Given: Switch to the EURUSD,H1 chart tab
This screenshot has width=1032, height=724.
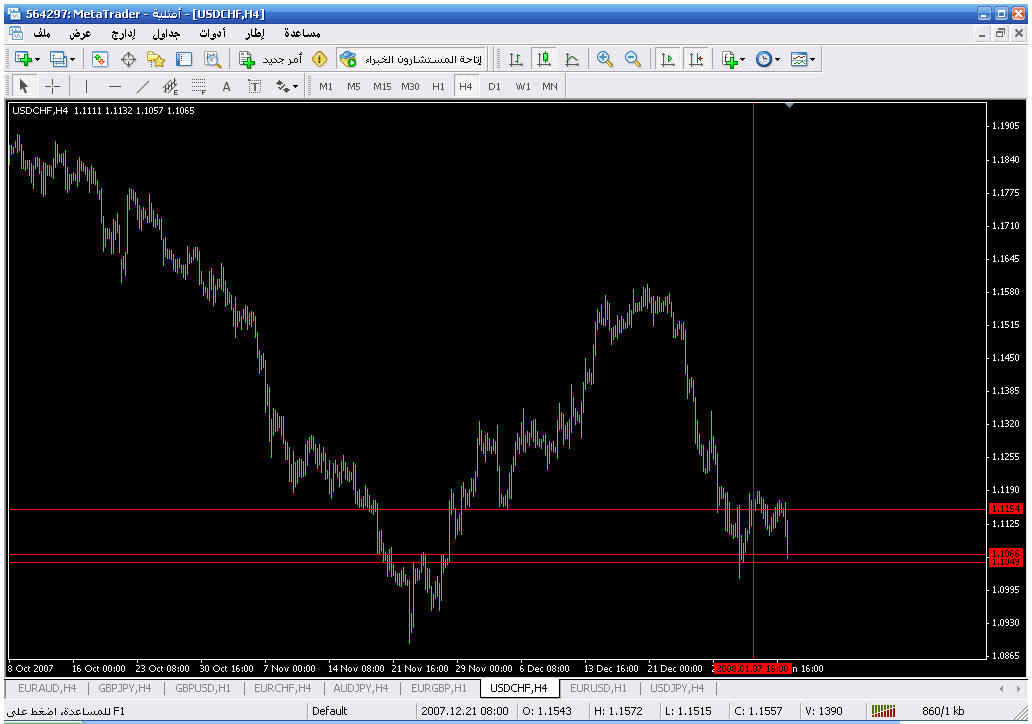Looking at the screenshot, I should pos(598,688).
